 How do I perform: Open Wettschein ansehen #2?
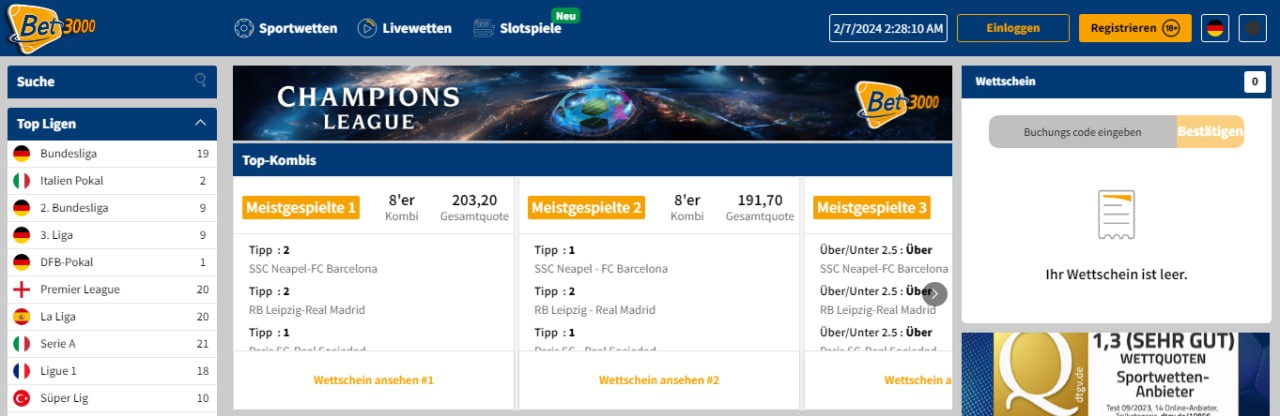point(659,380)
